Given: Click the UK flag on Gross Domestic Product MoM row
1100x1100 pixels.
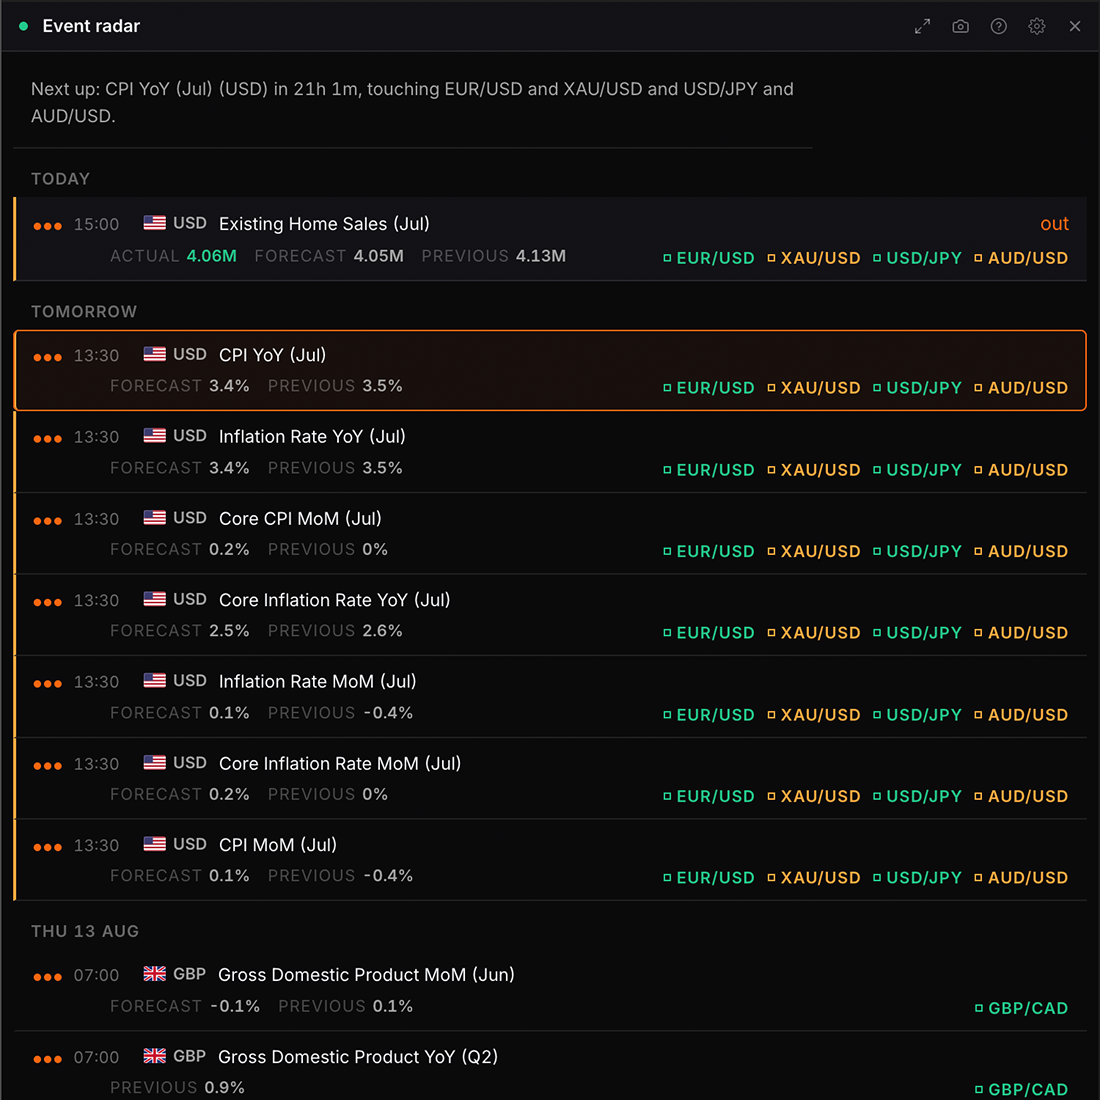Looking at the screenshot, I should point(154,974).
